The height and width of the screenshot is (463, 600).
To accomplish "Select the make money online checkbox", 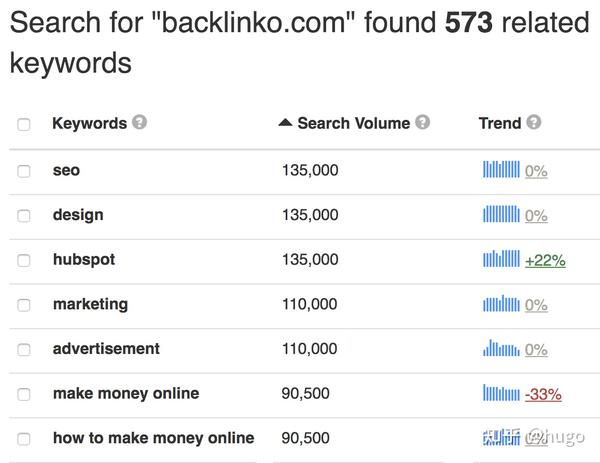I will [24, 394].
